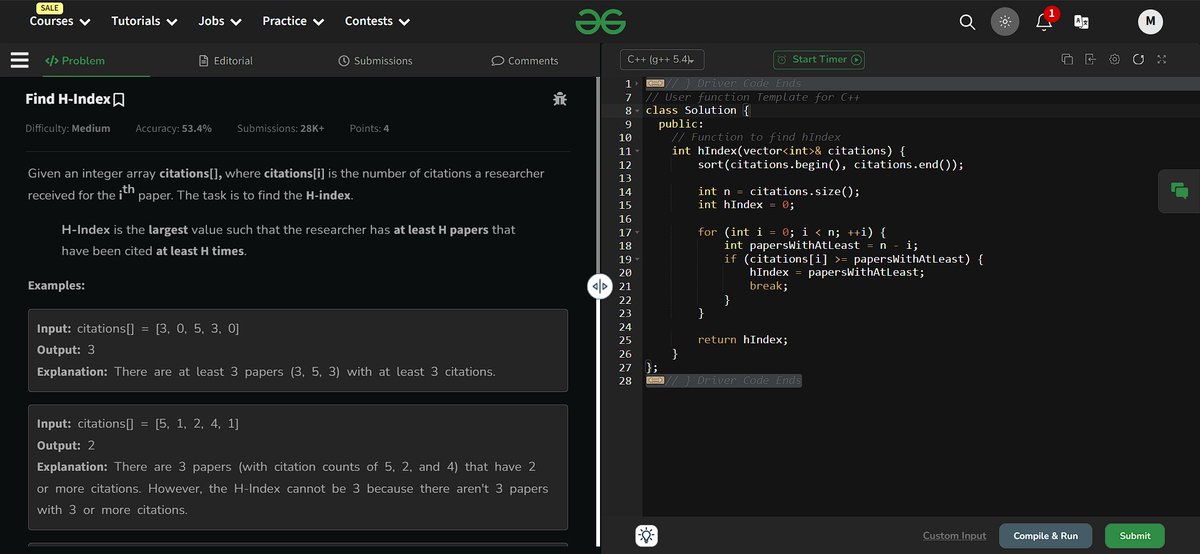Collapse the for loop fold on line 17

pos(637,232)
